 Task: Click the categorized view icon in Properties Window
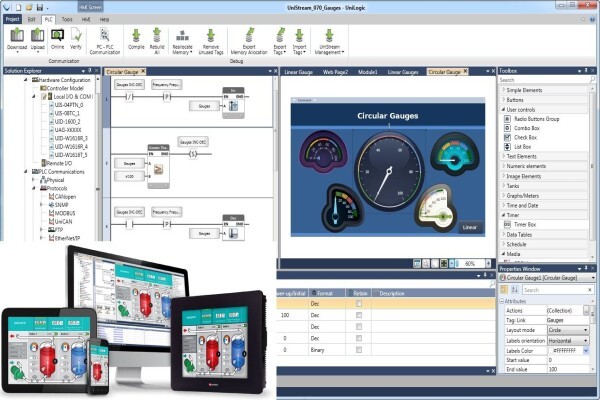point(504,290)
